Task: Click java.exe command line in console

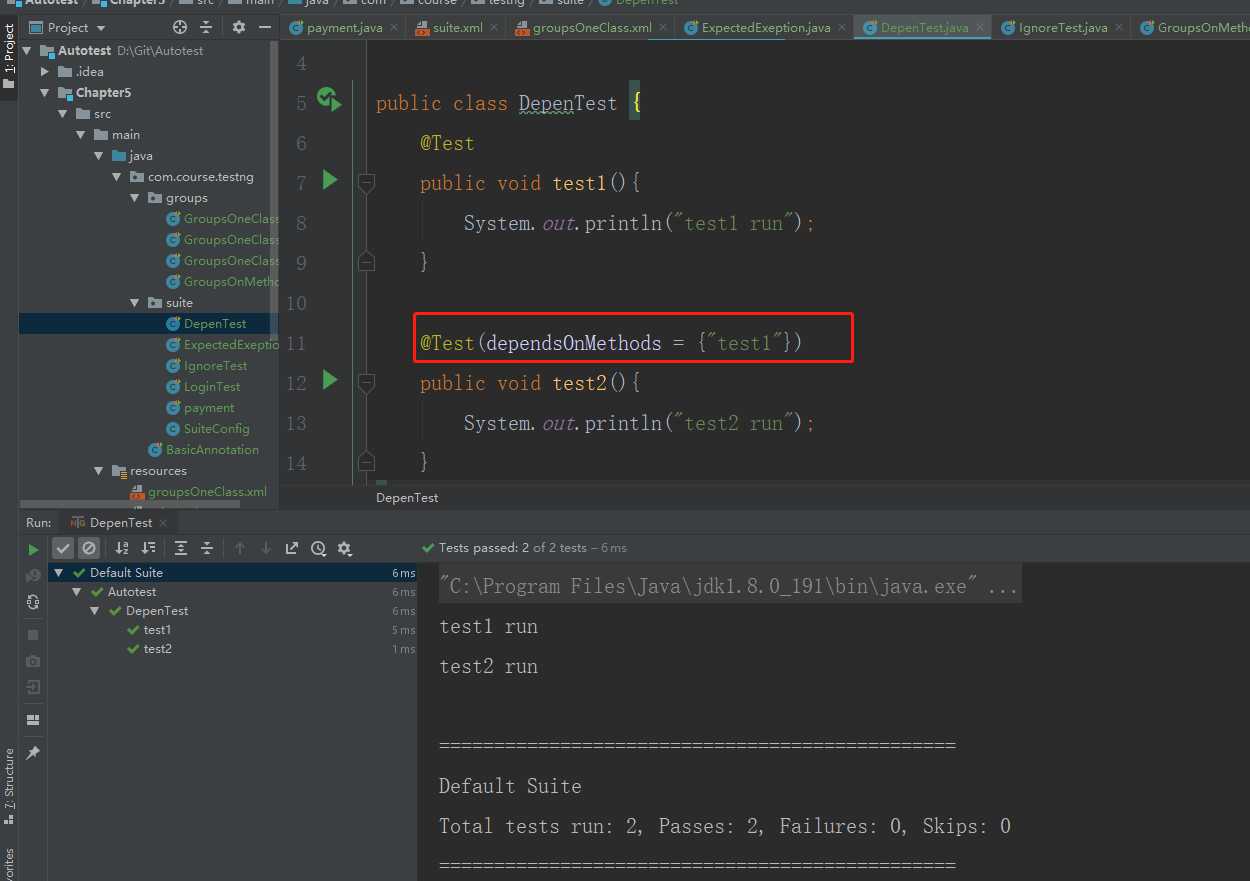Action: coord(728,587)
